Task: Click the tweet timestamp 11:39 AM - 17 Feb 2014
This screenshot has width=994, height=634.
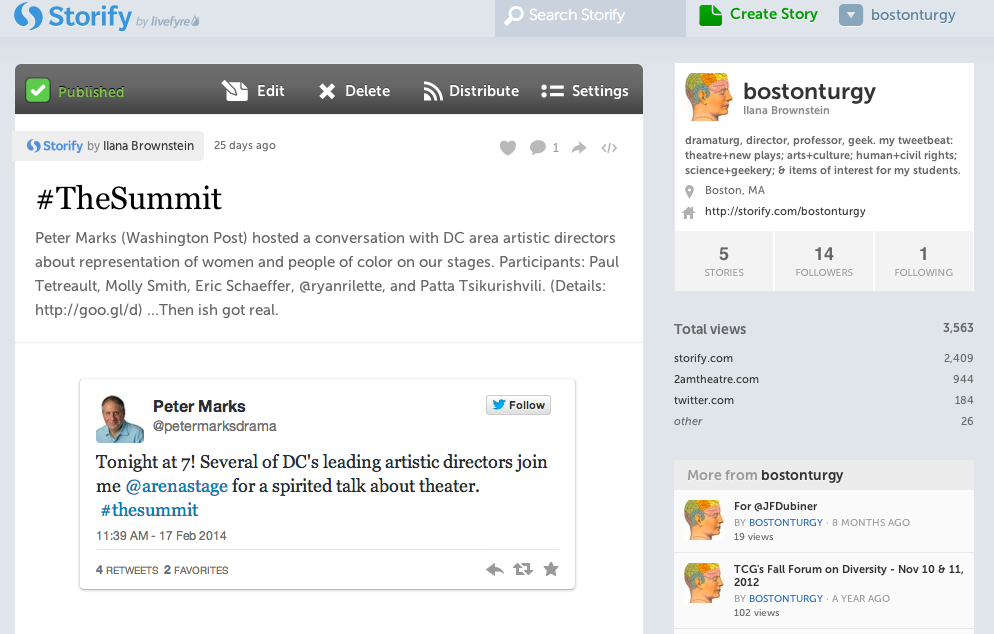Action: tap(161, 536)
